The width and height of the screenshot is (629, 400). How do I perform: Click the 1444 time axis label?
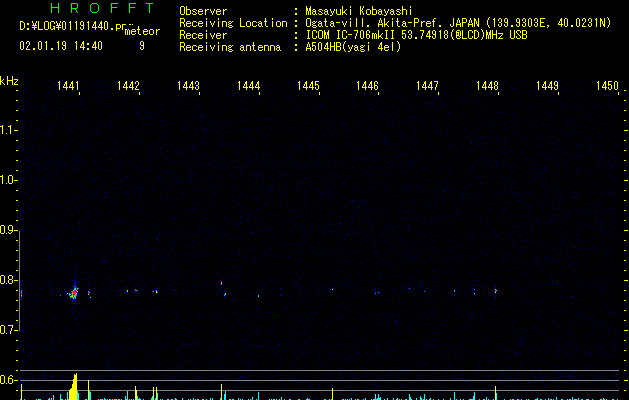point(248,85)
